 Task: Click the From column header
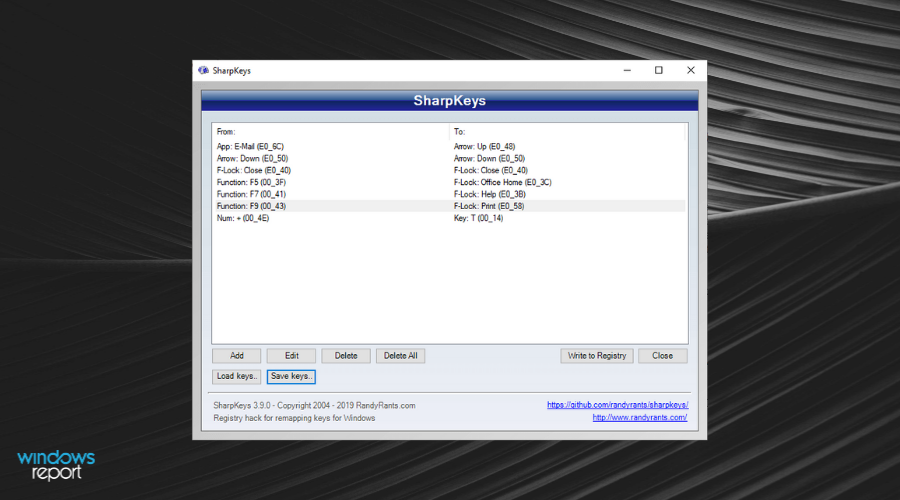(331, 132)
